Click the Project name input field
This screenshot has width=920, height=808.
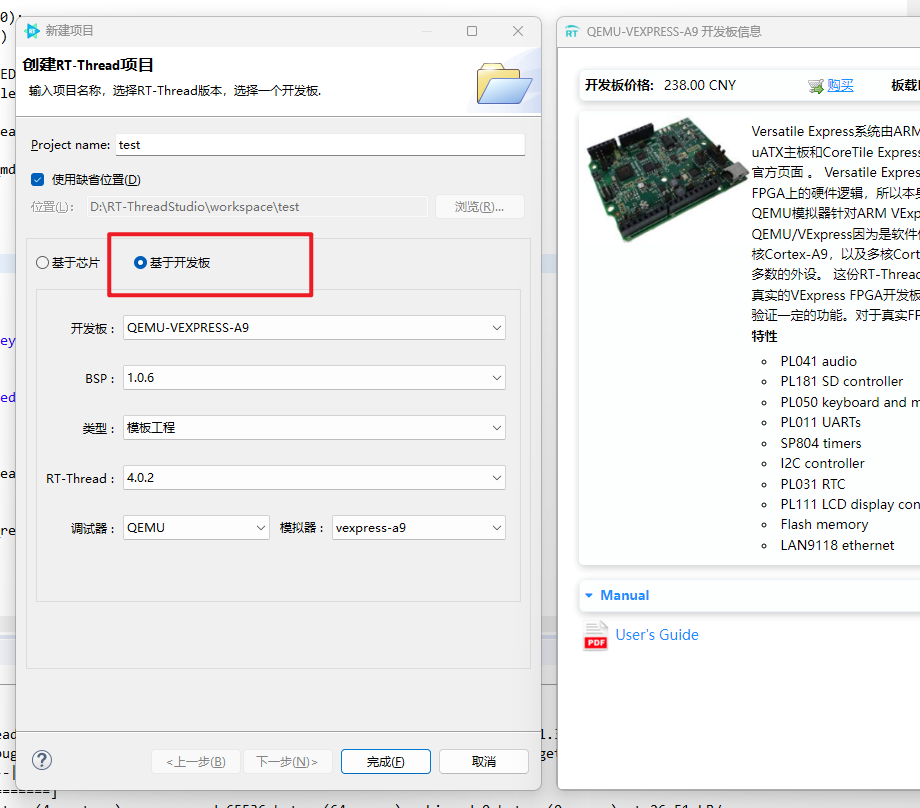(x=320, y=145)
